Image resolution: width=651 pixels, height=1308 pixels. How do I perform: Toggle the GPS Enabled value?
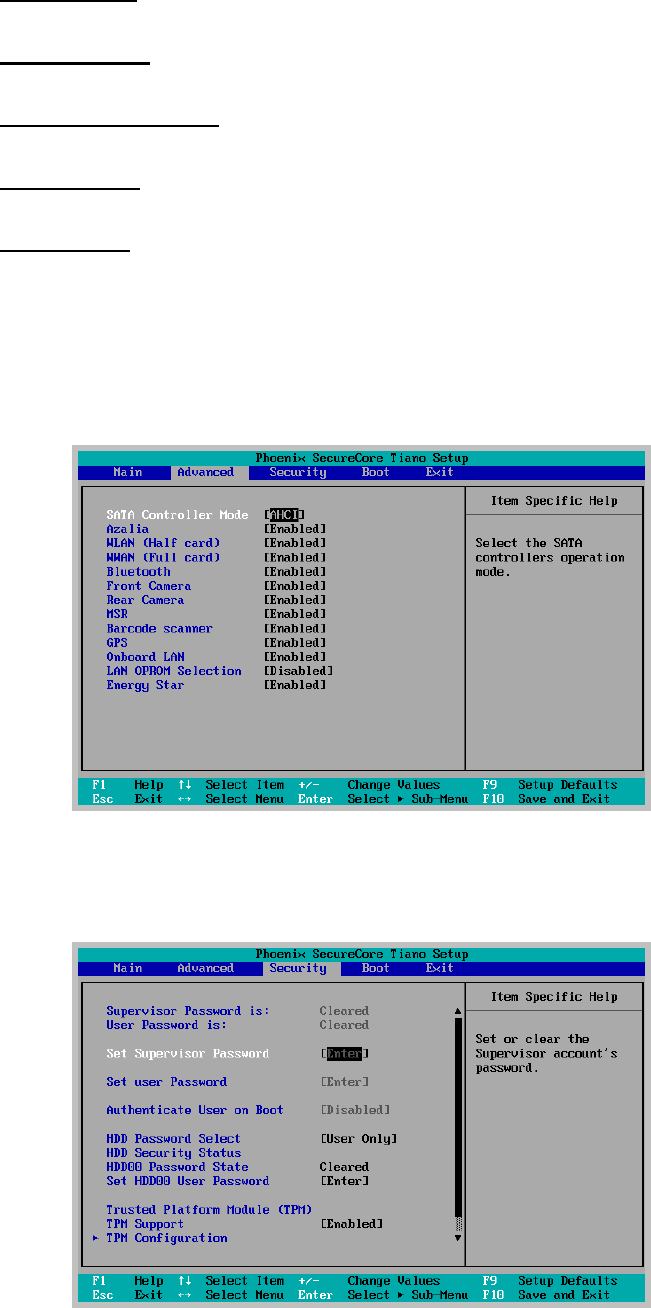295,643
